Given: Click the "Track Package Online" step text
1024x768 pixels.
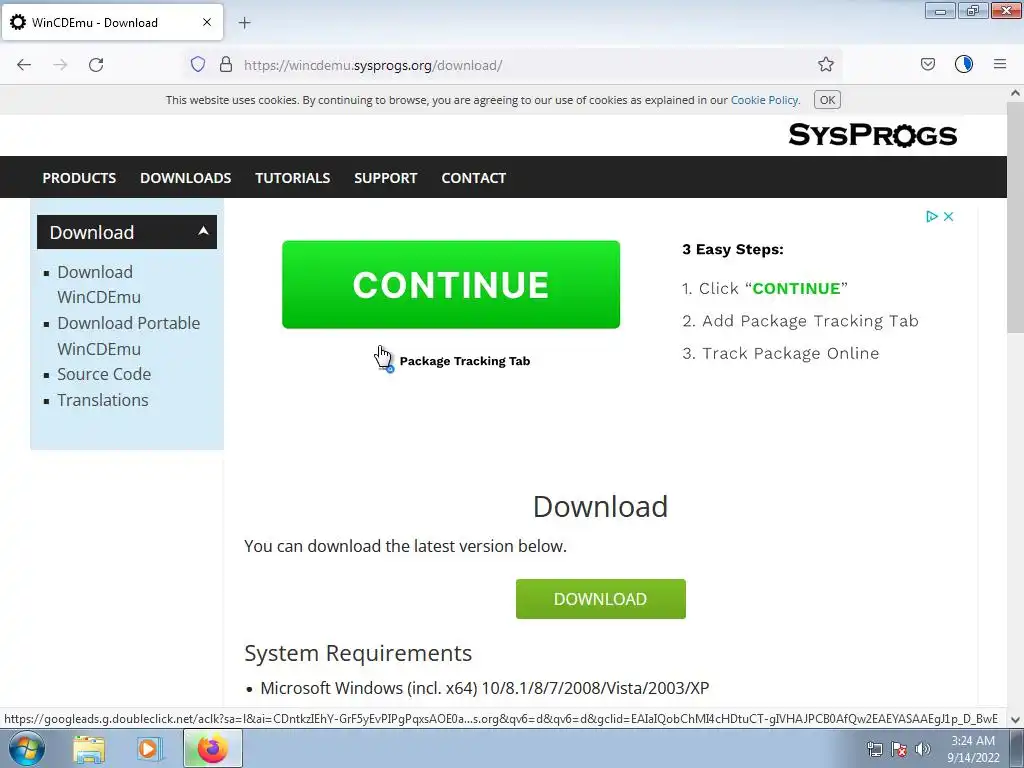Looking at the screenshot, I should point(790,353).
